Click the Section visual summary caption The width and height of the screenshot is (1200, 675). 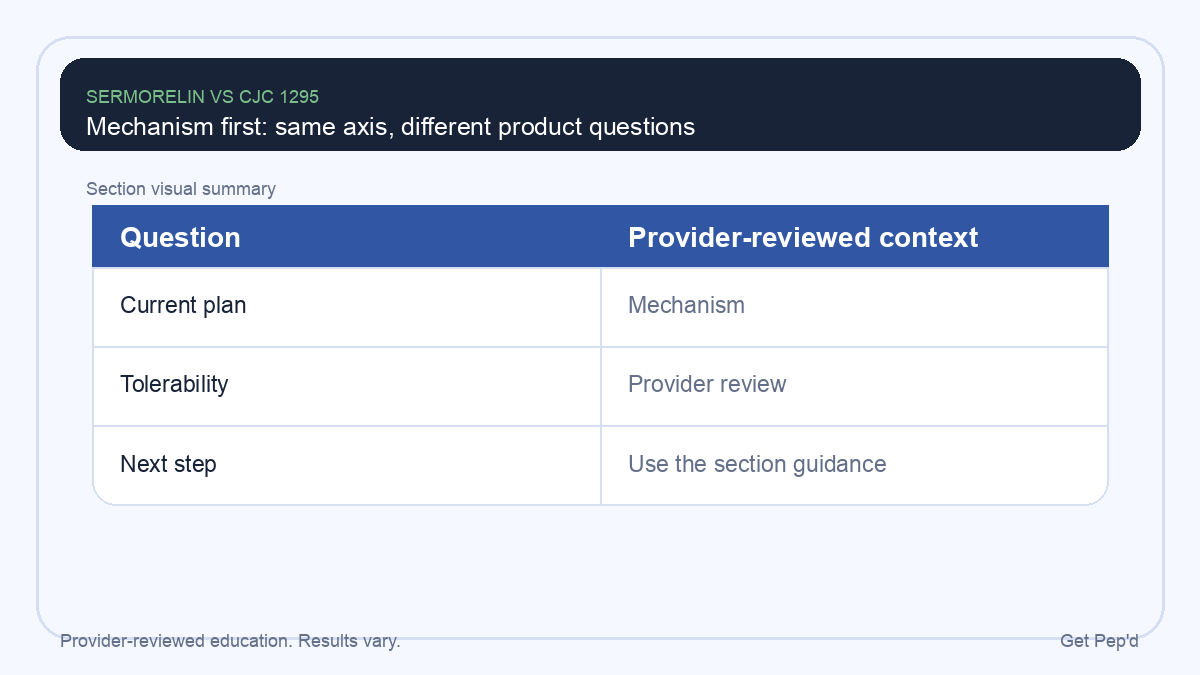click(x=181, y=189)
